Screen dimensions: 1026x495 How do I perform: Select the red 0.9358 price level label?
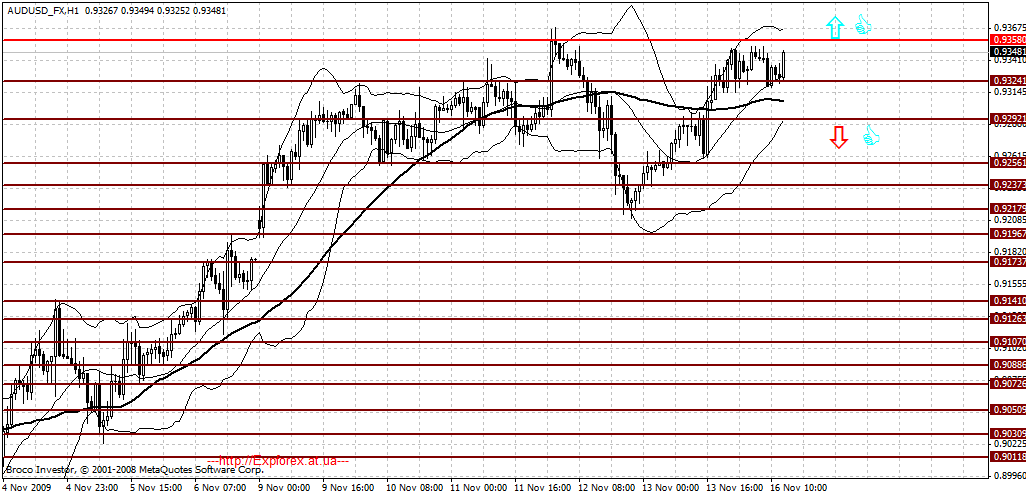coord(1008,40)
